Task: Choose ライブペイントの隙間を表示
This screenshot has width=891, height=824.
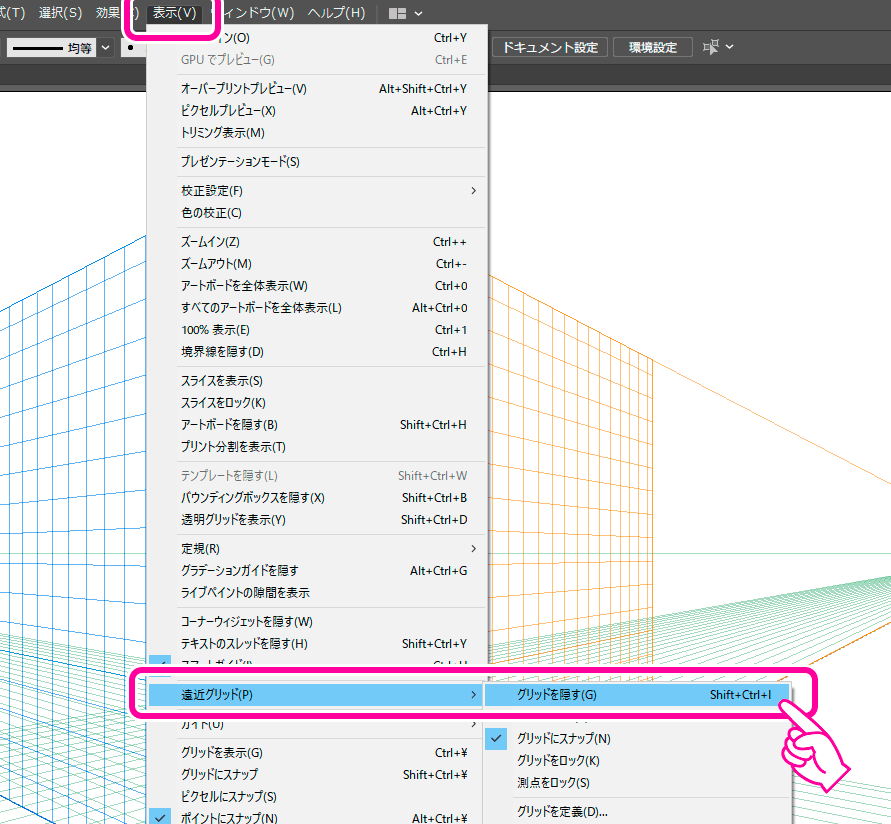Action: coord(317,593)
